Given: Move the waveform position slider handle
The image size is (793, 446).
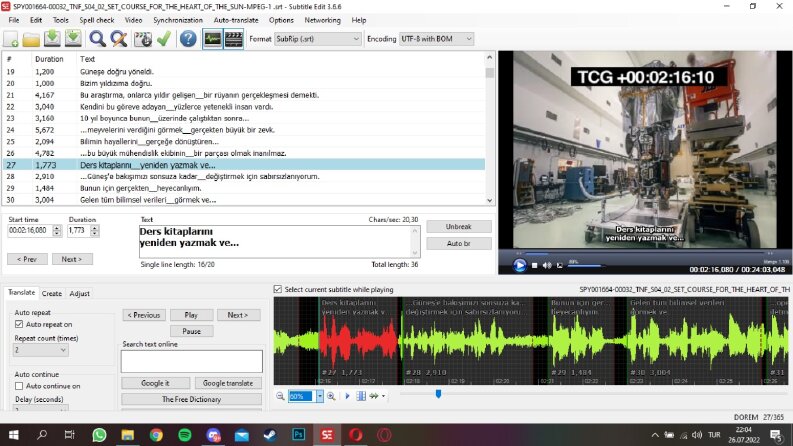Looking at the screenshot, I should point(438,393).
